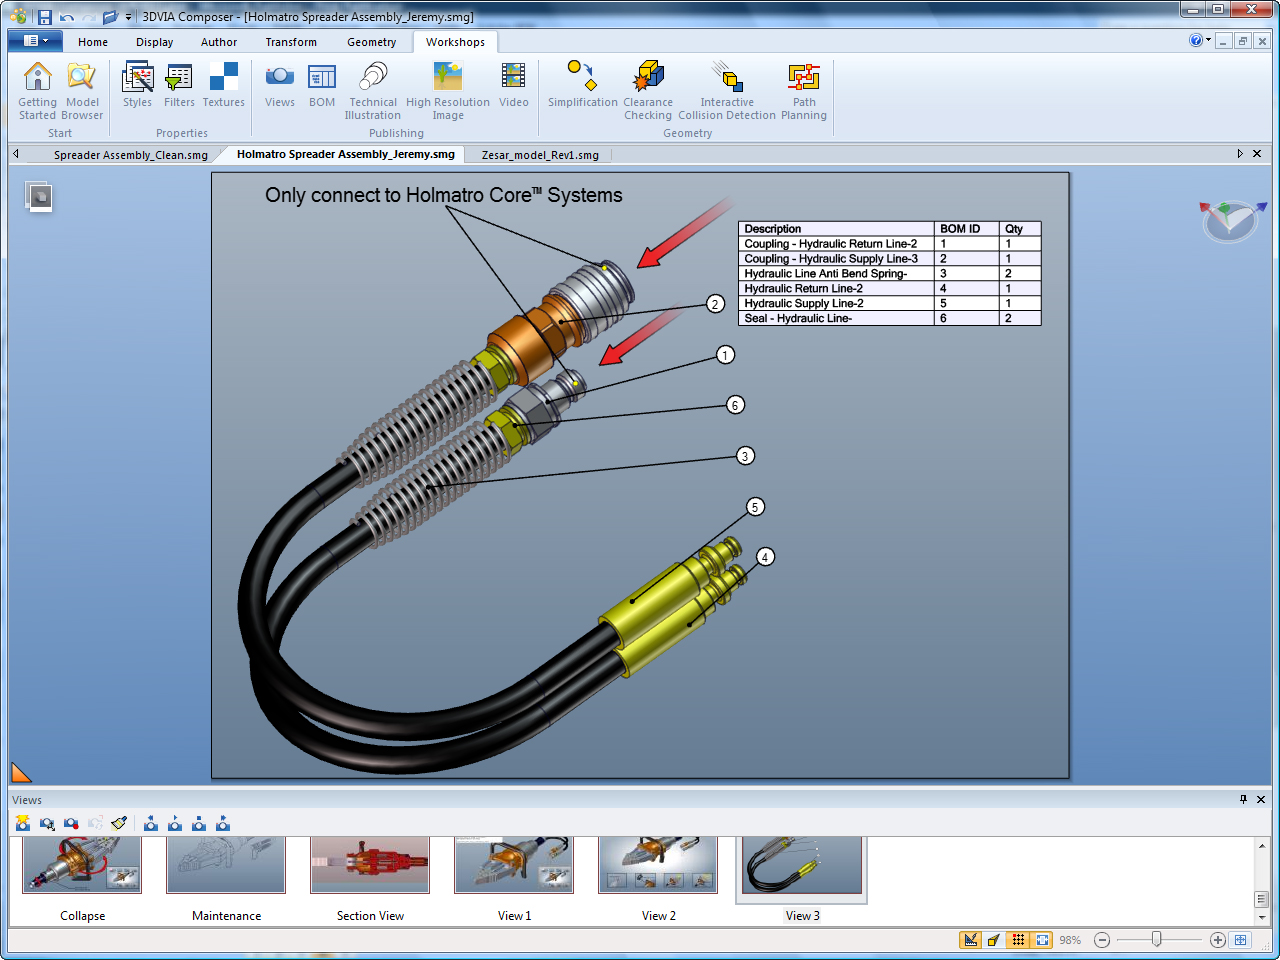Open the Simplification tool
This screenshot has height=960, width=1280.
[582, 86]
